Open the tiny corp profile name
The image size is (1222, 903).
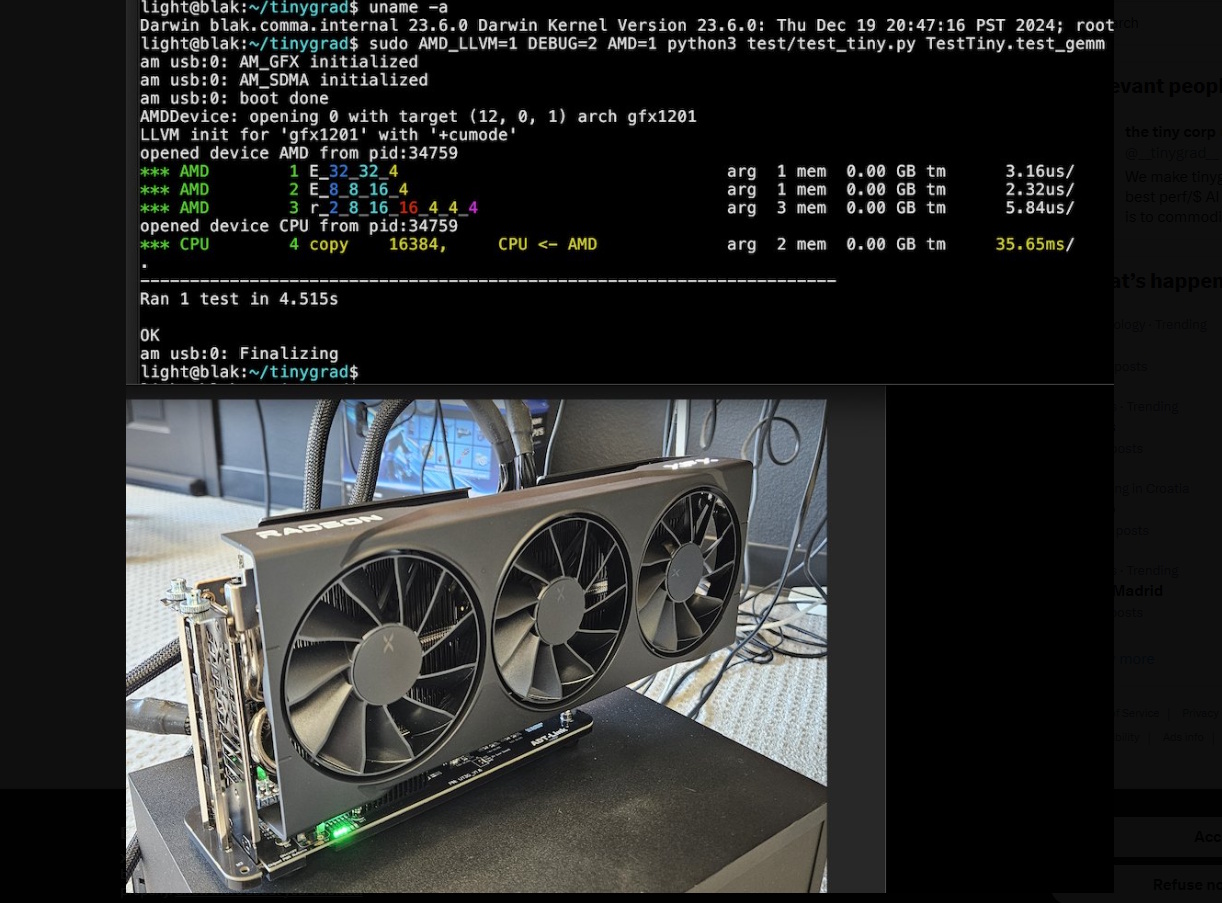[1170, 132]
